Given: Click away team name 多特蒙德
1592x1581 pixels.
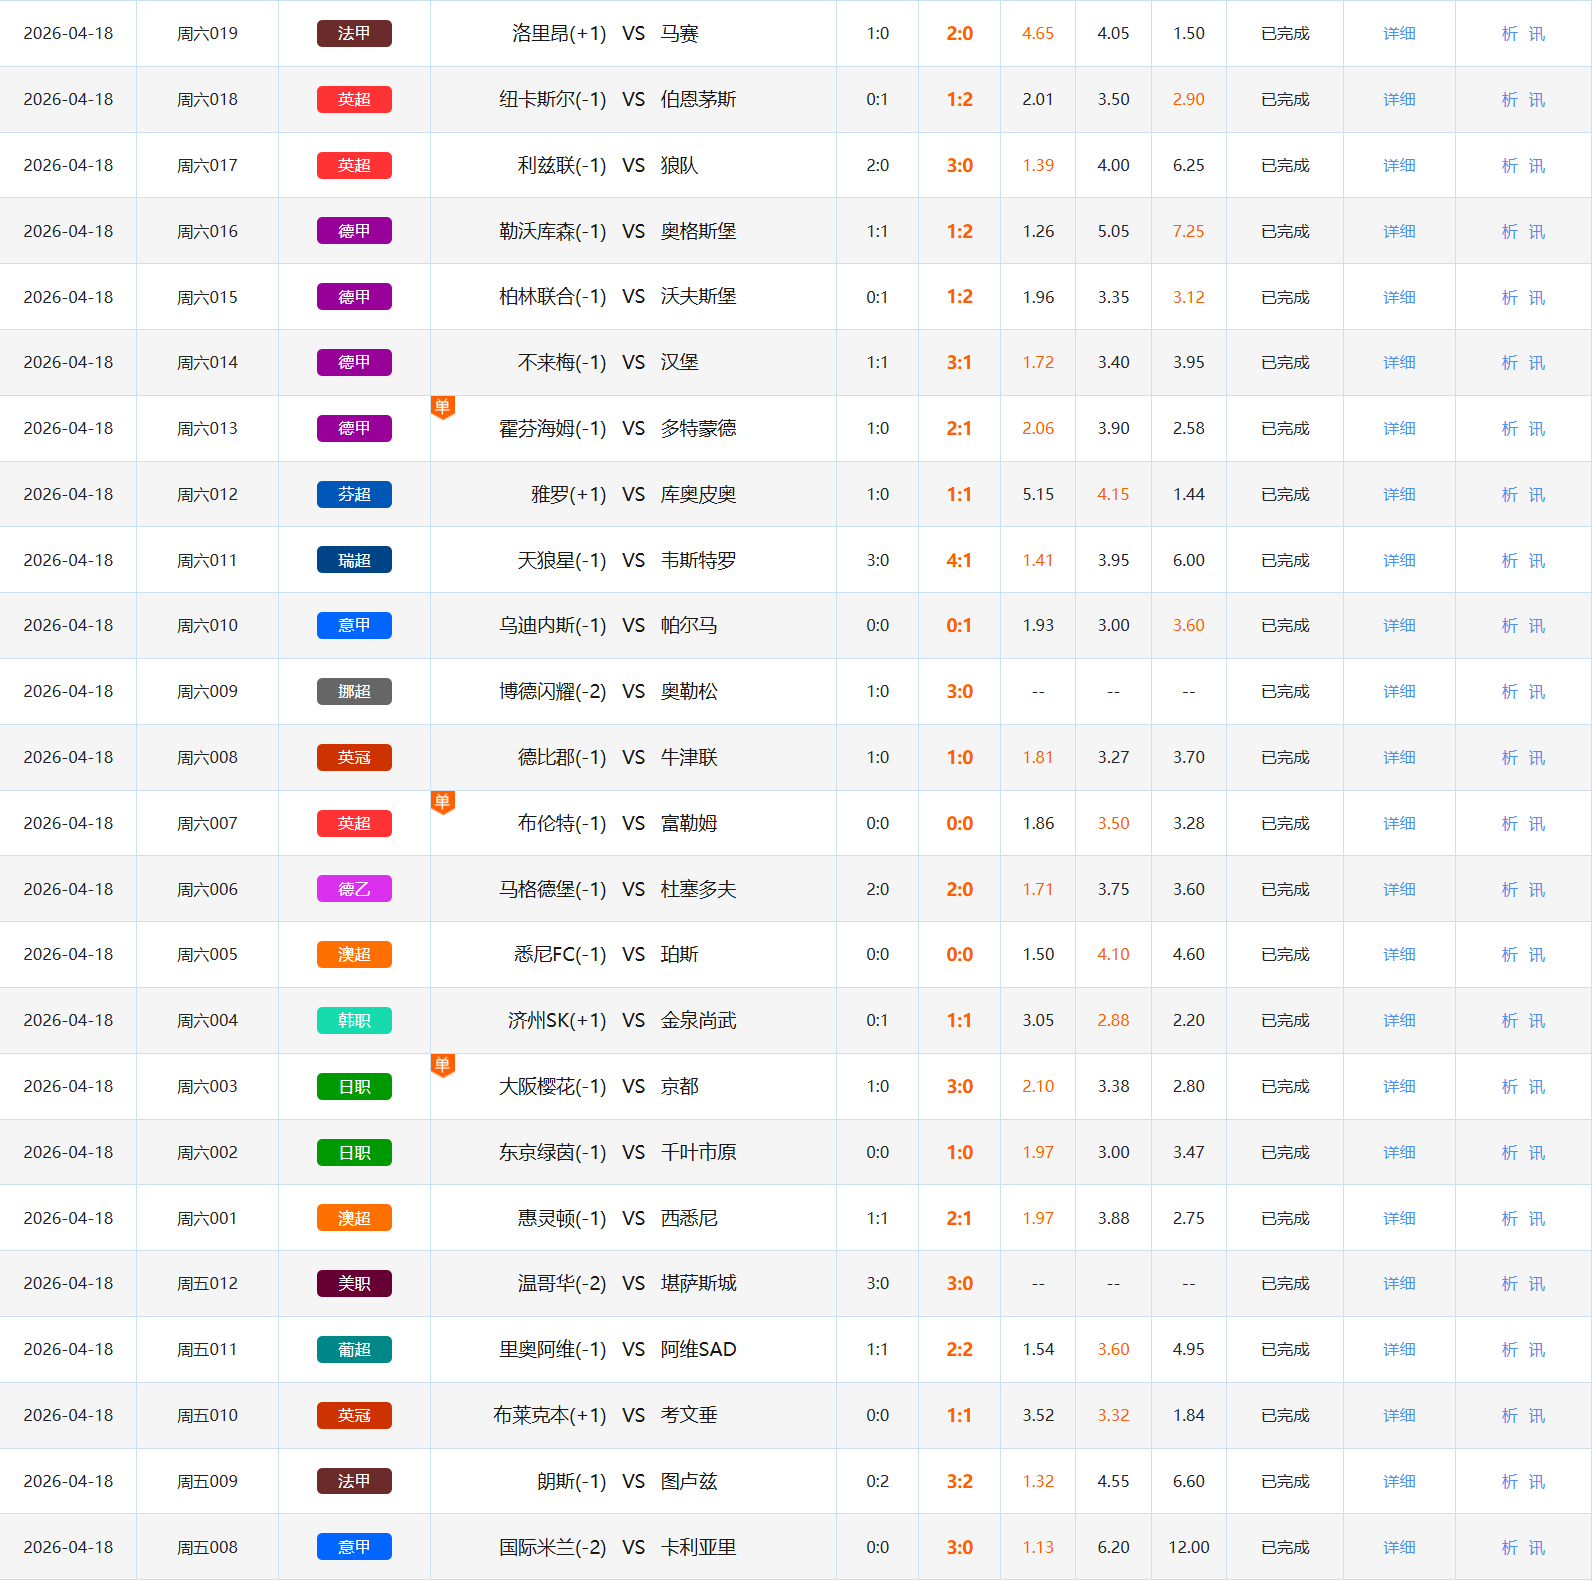Looking at the screenshot, I should pyautogui.click(x=698, y=428).
